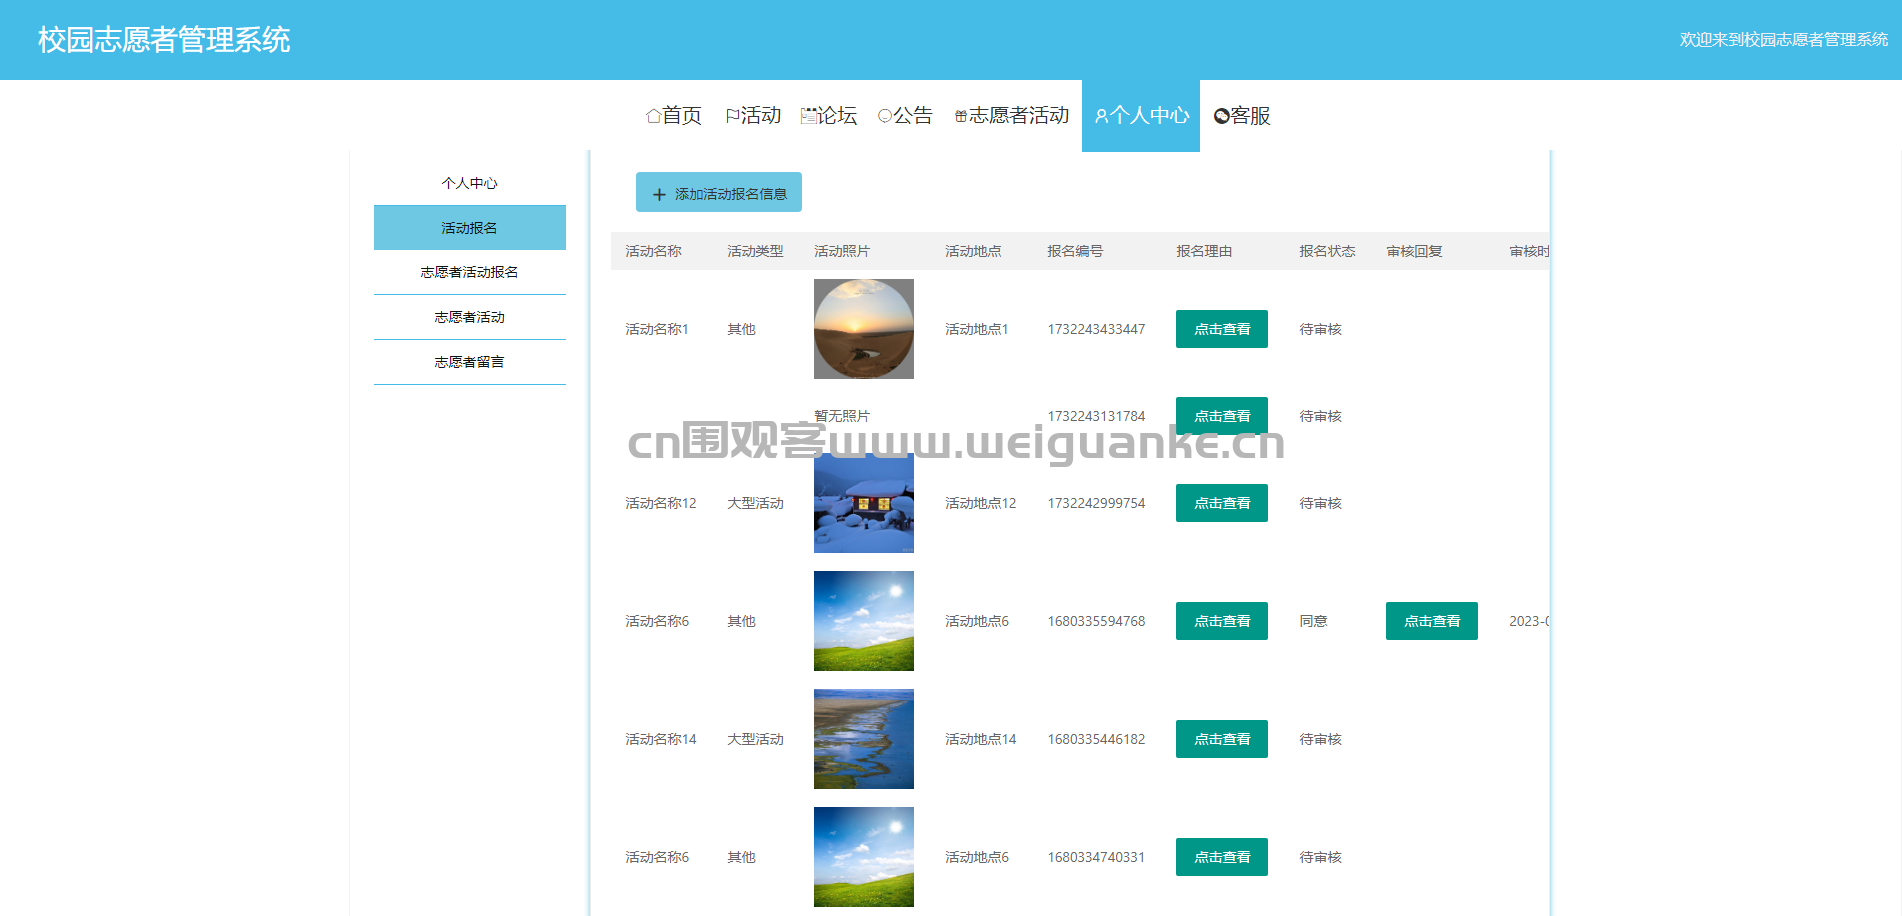
Task: Click 待审核 status in 活动名称14 row
Action: [x=1320, y=739]
